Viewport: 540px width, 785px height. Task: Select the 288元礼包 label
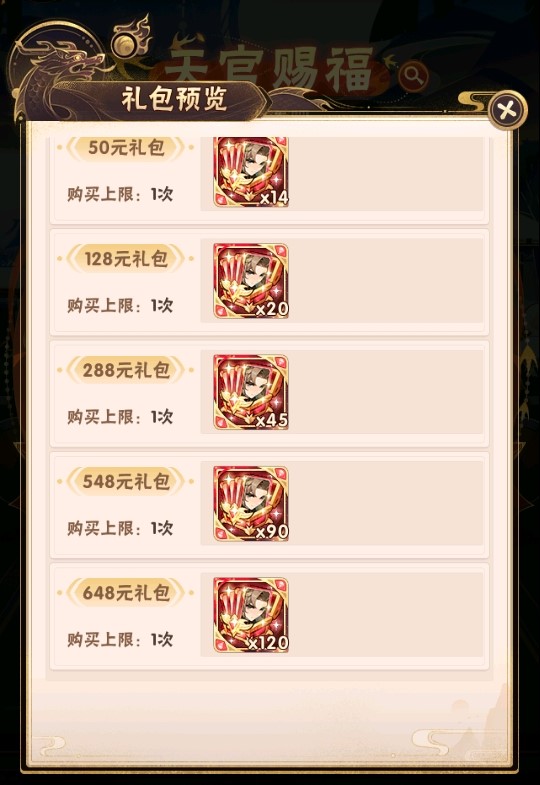click(126, 370)
